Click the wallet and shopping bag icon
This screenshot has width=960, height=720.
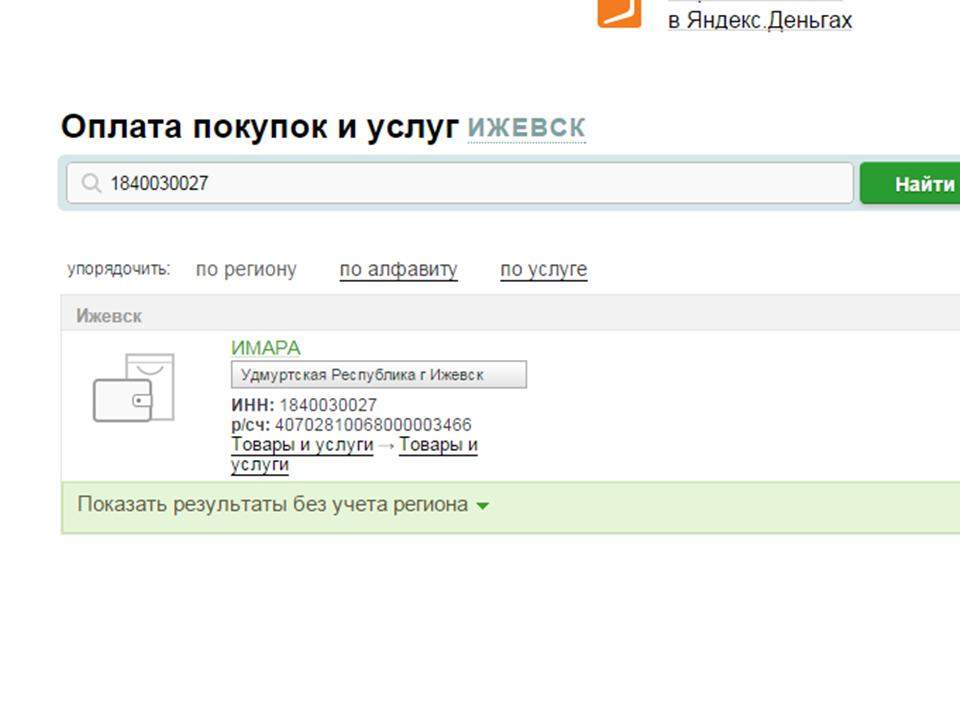(133, 388)
